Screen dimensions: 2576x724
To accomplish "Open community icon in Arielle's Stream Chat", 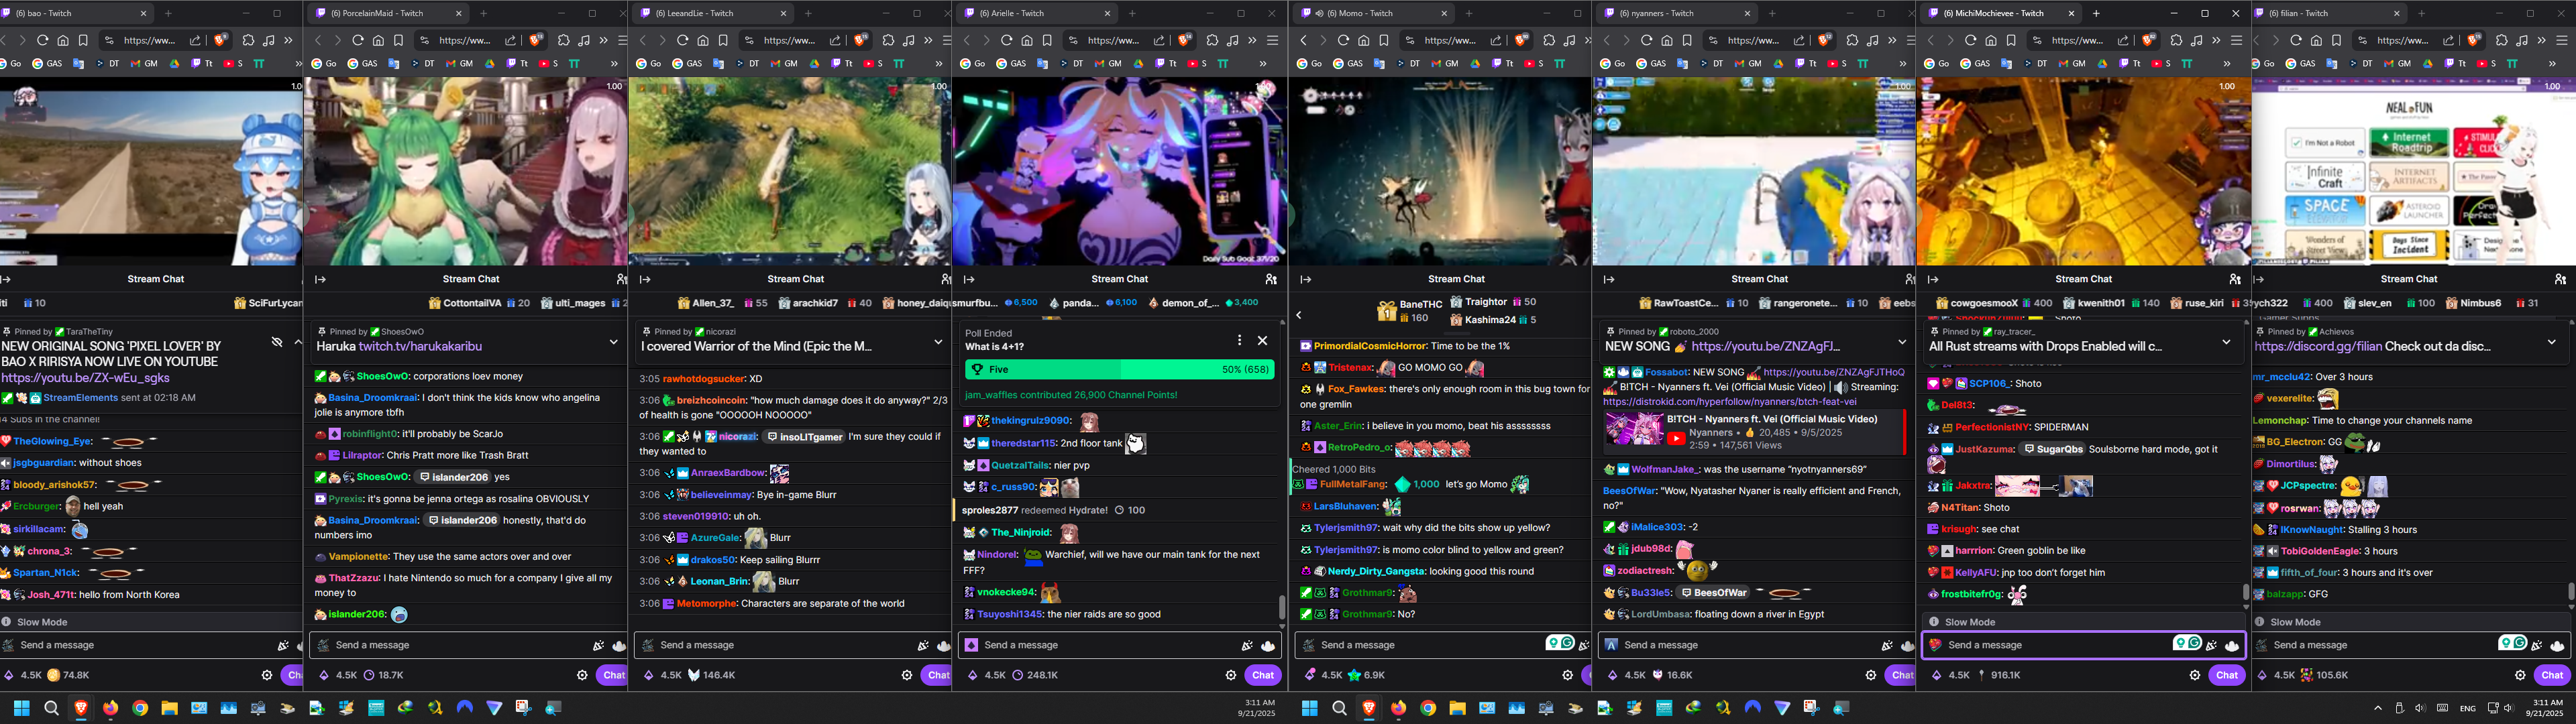I will pyautogui.click(x=1270, y=280).
